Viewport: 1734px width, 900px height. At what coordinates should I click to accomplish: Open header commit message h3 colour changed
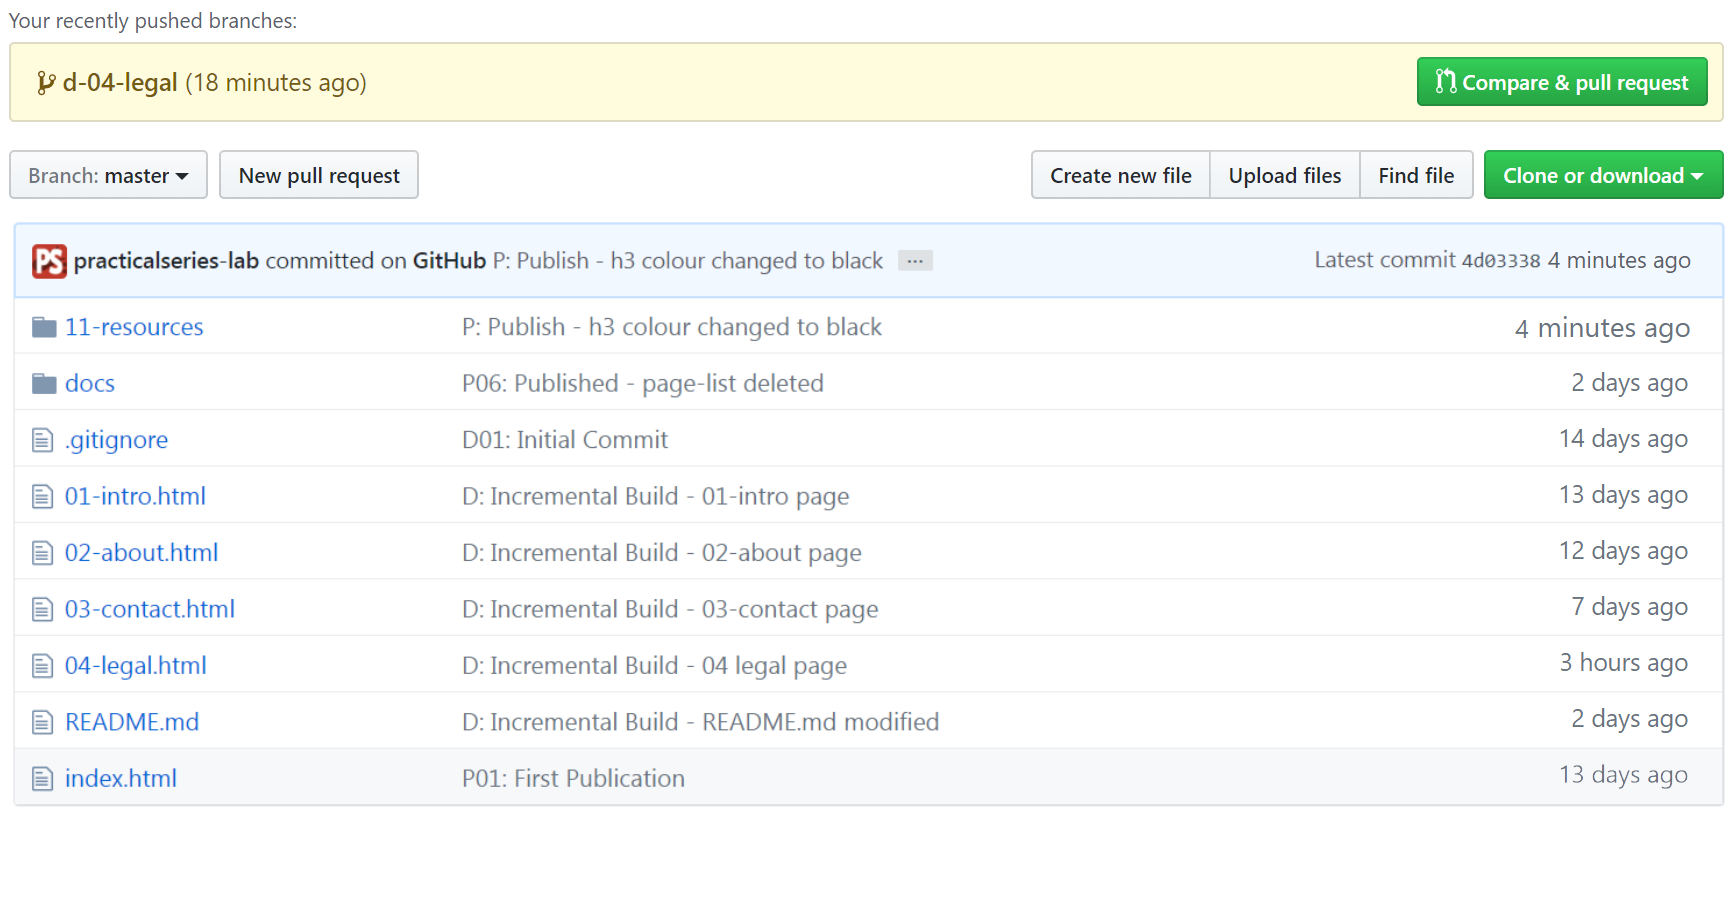[x=688, y=261]
